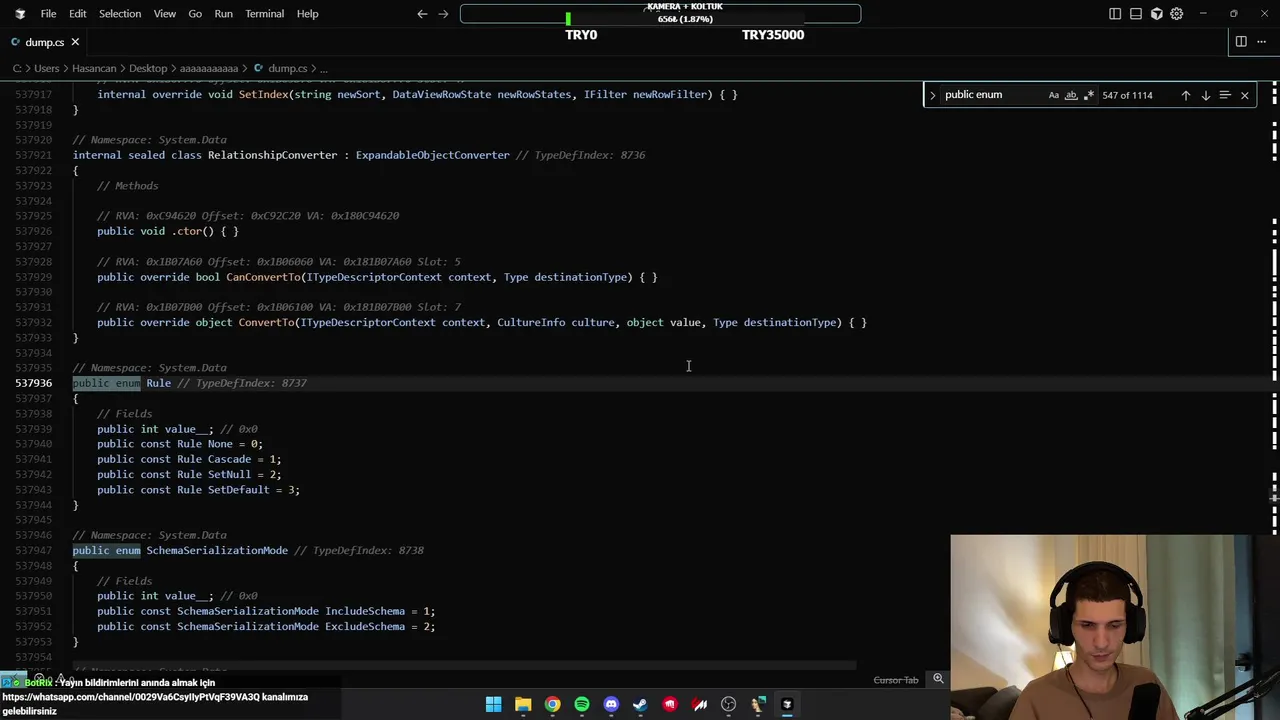Click the 'SetDefault = 3' constant line
The height and width of the screenshot is (720, 1280).
pos(198,490)
